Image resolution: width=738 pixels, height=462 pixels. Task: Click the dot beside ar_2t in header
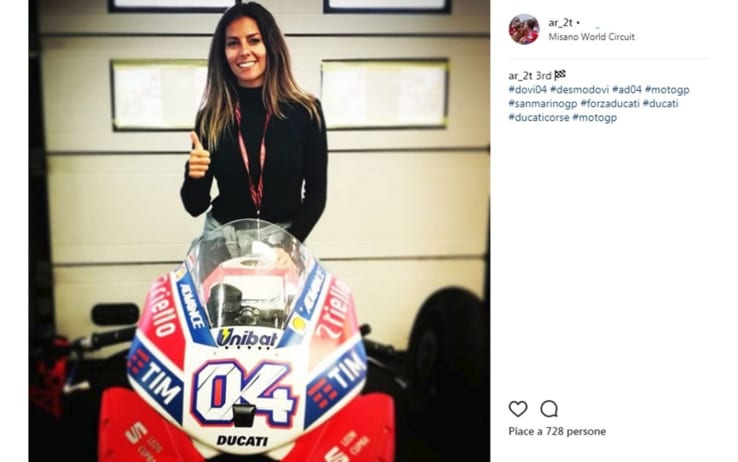pyautogui.click(x=578, y=23)
